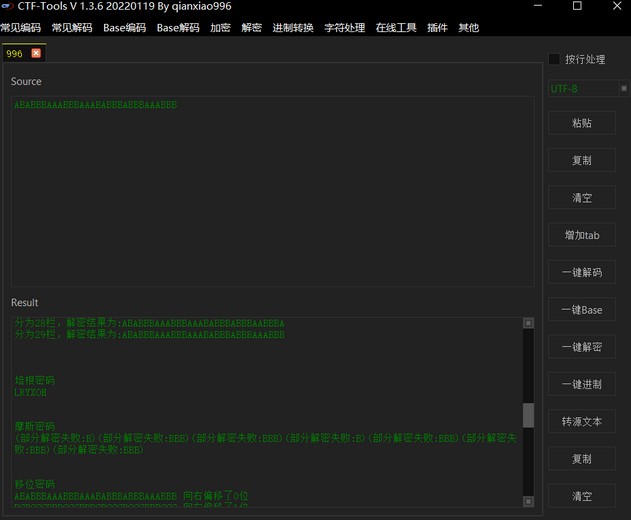This screenshot has width=631, height=520.
Task: Close the 996 tab with its red X icon
Action: pyautogui.click(x=37, y=53)
